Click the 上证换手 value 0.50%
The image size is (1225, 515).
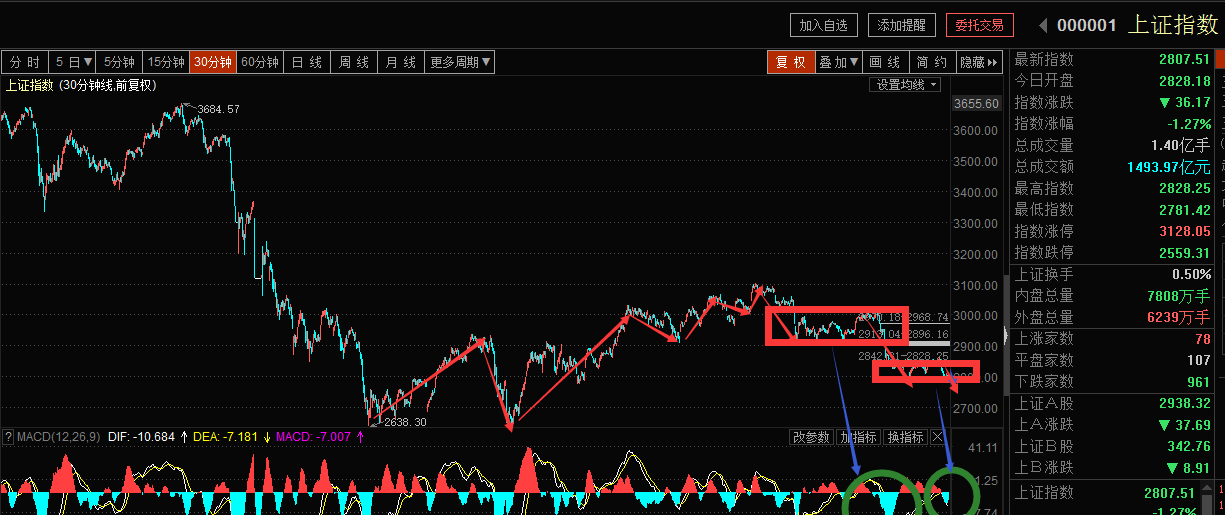(1192, 274)
